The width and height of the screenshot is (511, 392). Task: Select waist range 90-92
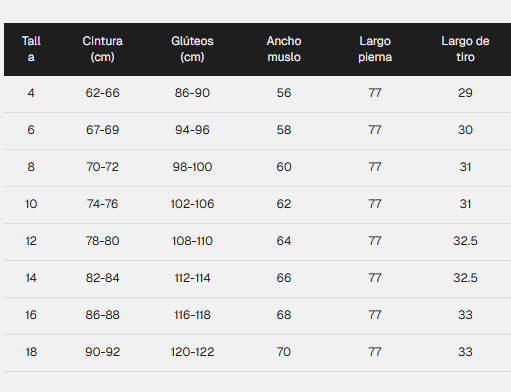click(102, 352)
